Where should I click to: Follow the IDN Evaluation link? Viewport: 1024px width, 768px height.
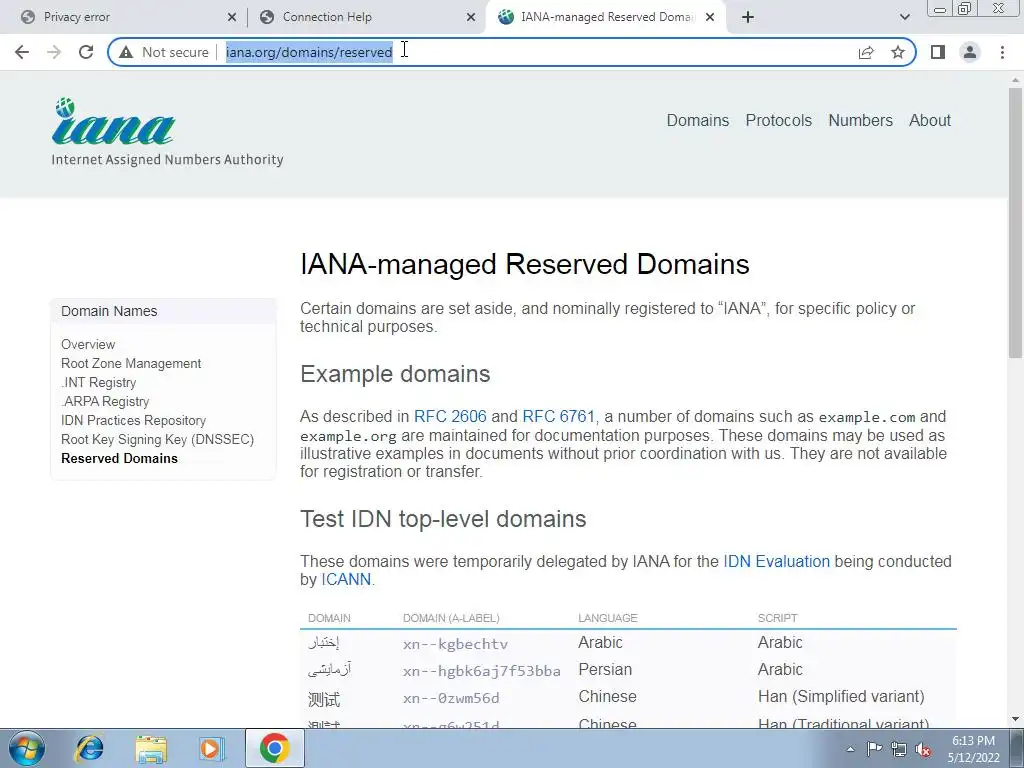pyautogui.click(x=776, y=562)
